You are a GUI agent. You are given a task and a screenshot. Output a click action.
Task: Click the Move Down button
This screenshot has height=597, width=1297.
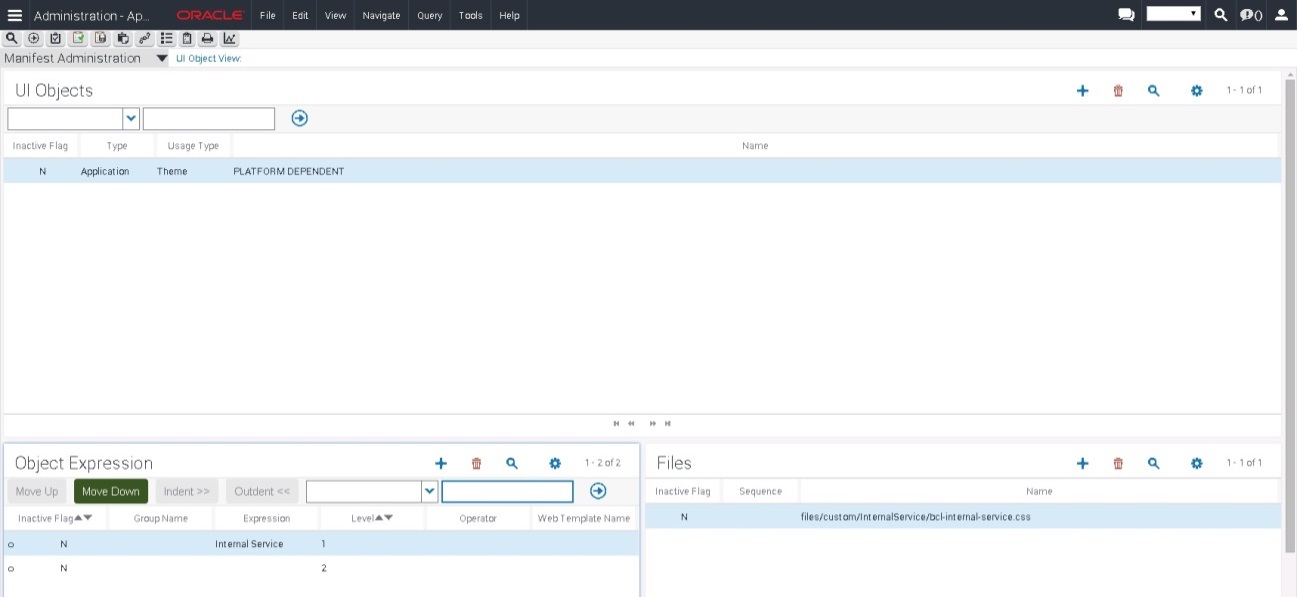[111, 491]
